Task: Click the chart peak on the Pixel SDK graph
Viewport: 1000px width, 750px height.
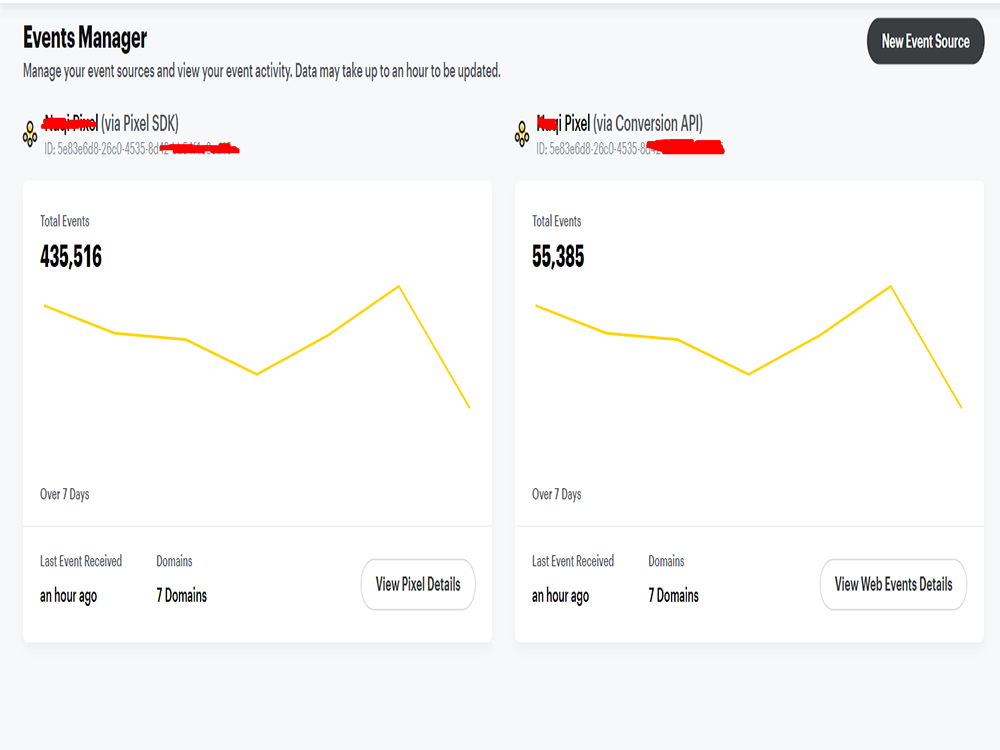Action: pos(397,286)
